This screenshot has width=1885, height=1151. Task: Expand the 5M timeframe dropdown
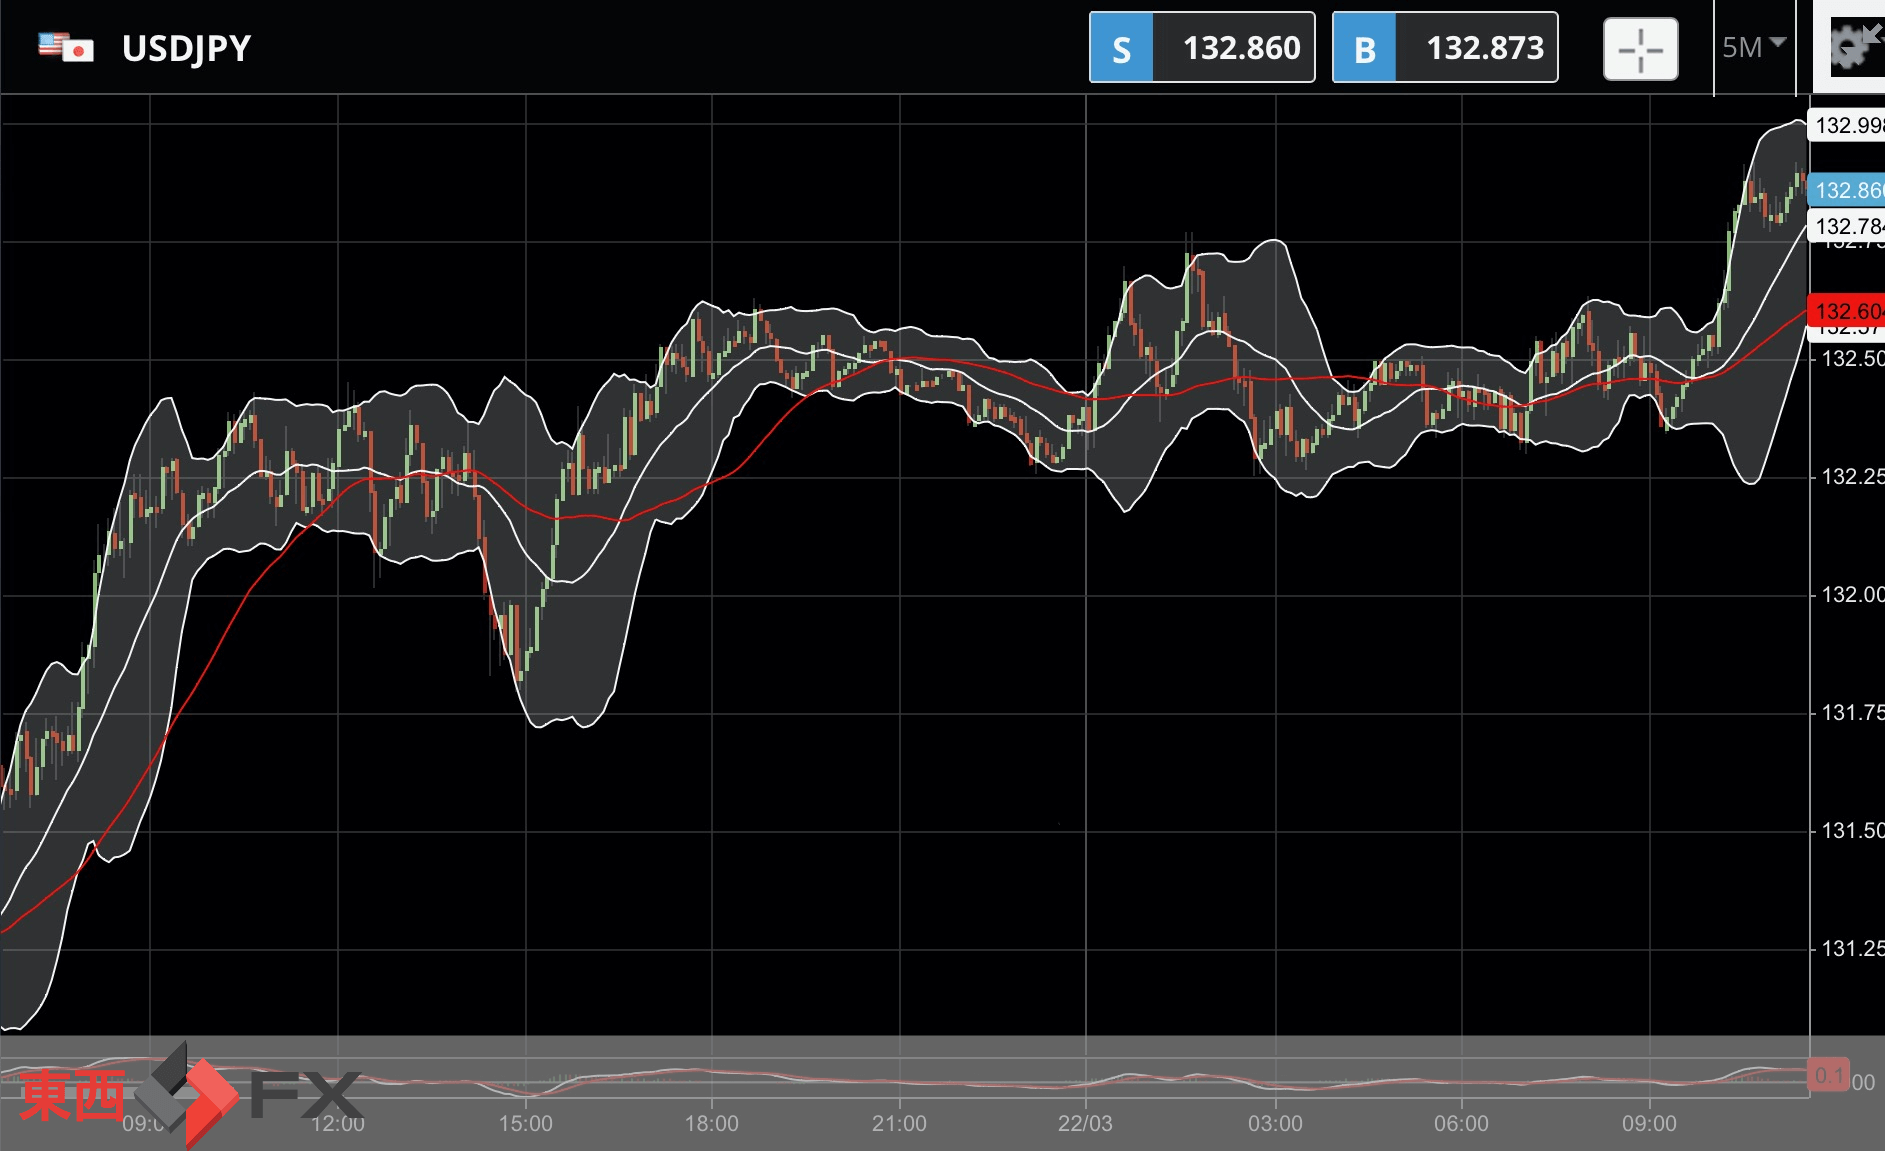click(1753, 47)
